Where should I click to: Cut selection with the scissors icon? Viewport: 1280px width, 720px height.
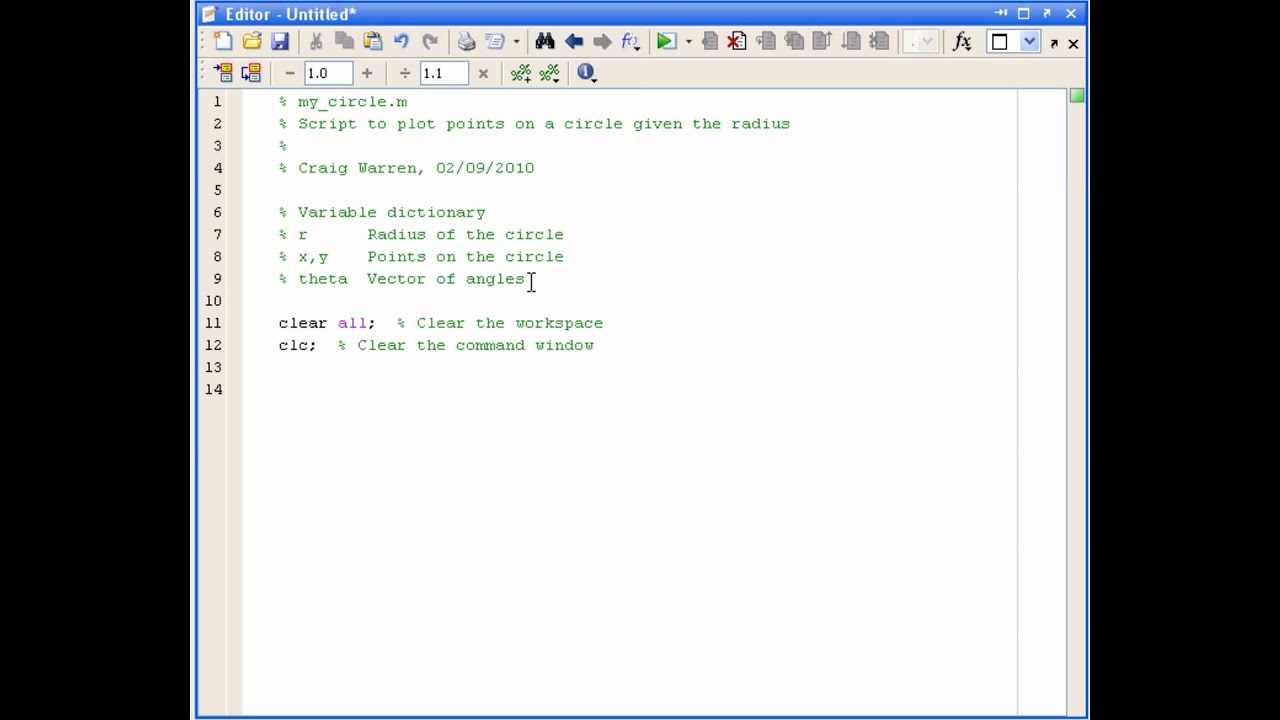click(x=316, y=41)
